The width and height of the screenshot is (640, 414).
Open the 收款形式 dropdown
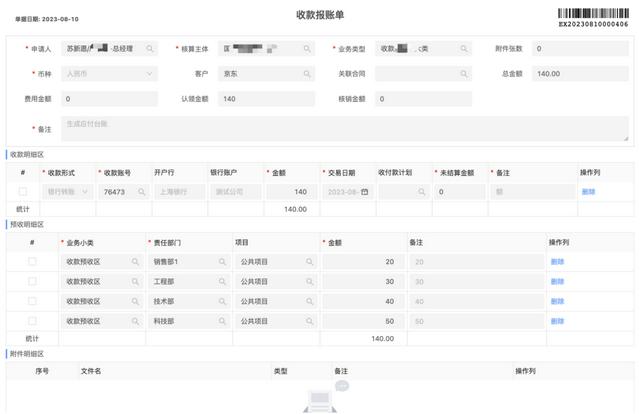point(67,191)
